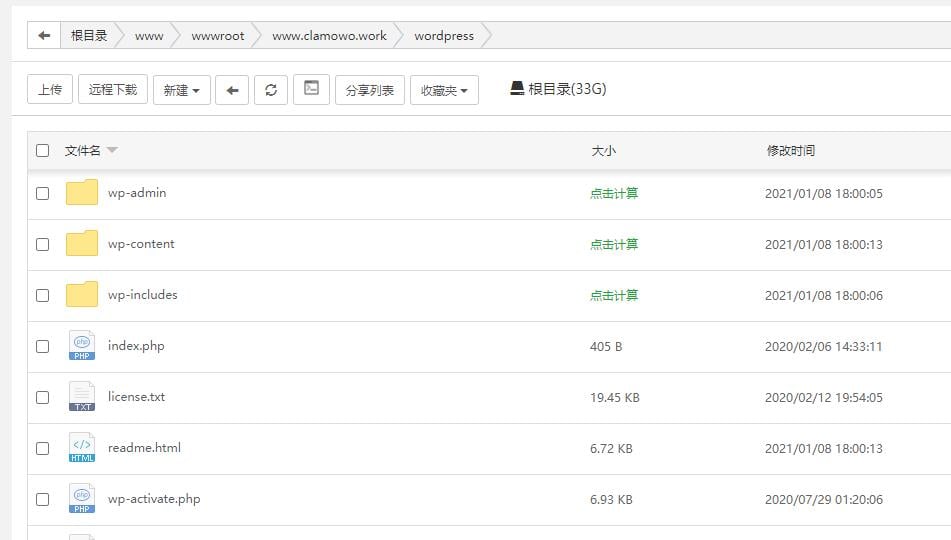Click the 上传 upload button
This screenshot has width=951, height=540.
coord(50,90)
